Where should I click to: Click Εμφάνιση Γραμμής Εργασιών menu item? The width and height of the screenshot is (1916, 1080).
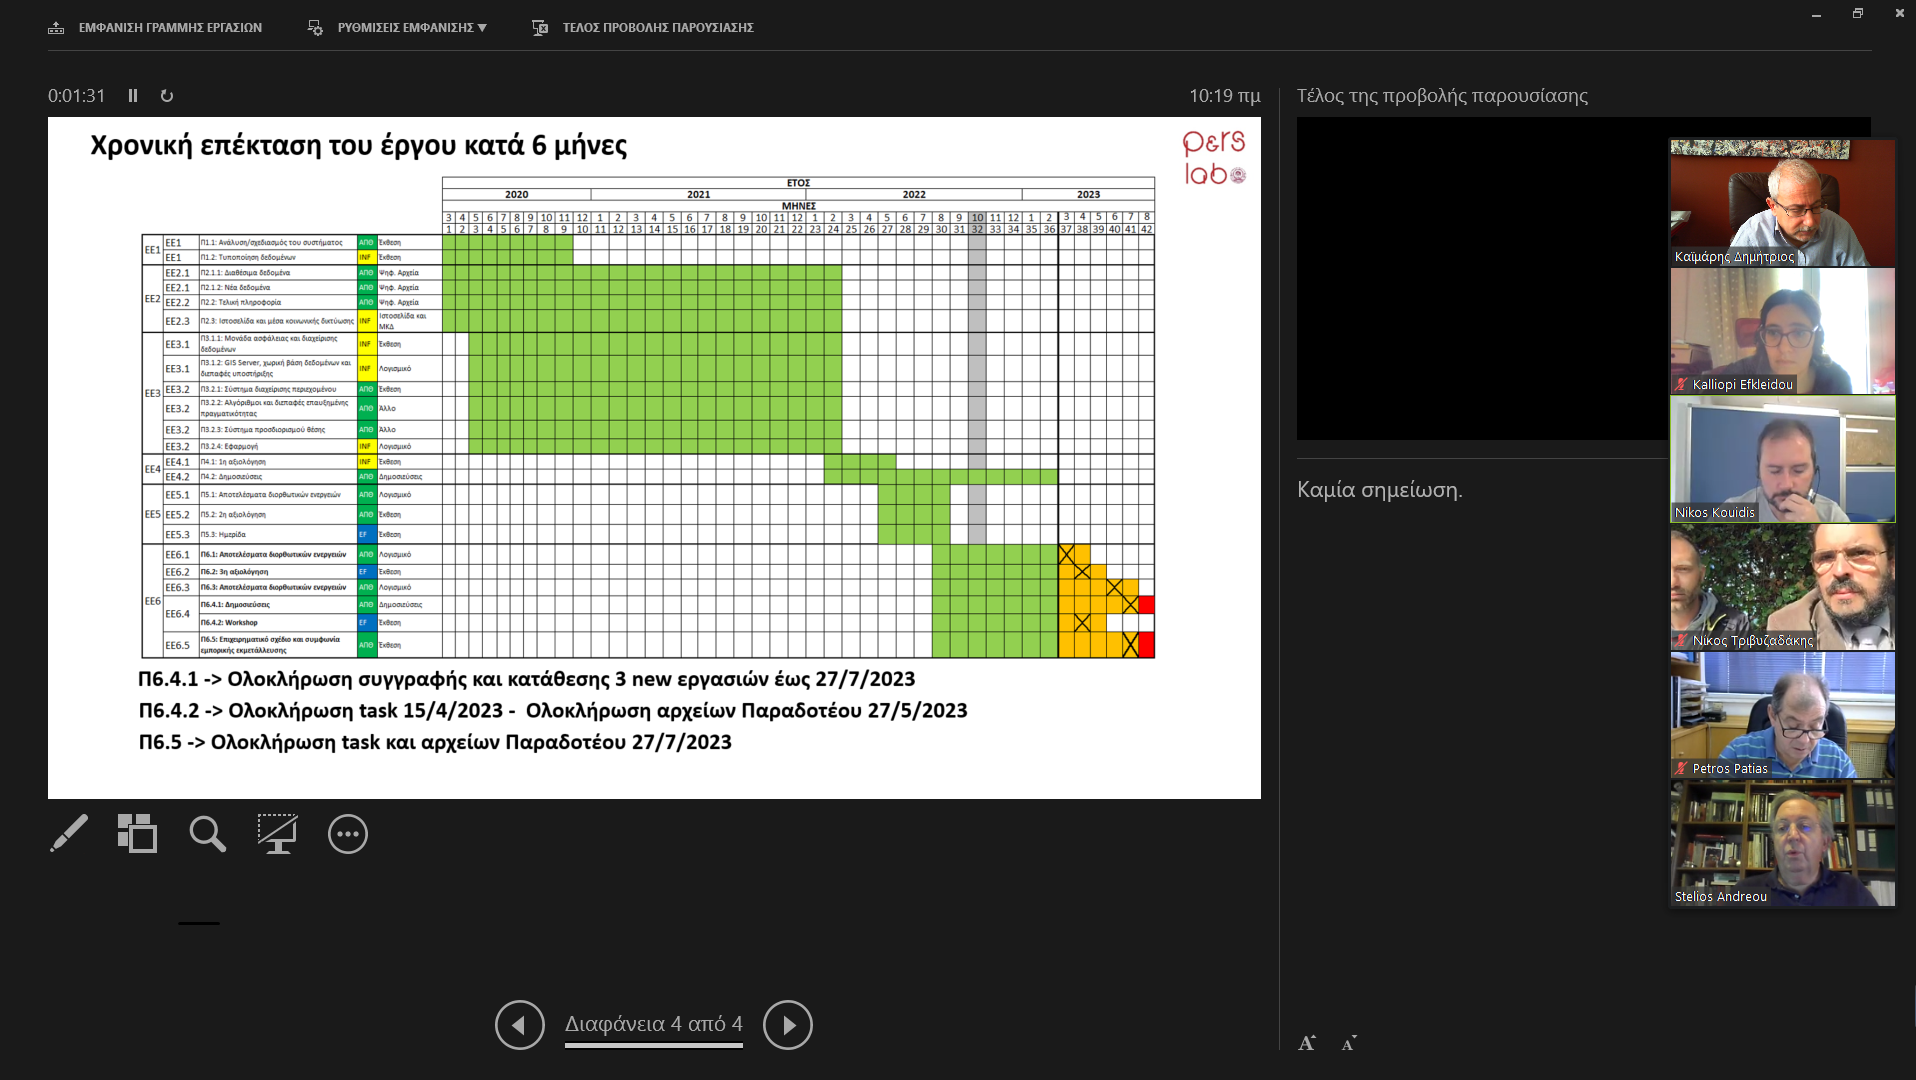click(156, 28)
